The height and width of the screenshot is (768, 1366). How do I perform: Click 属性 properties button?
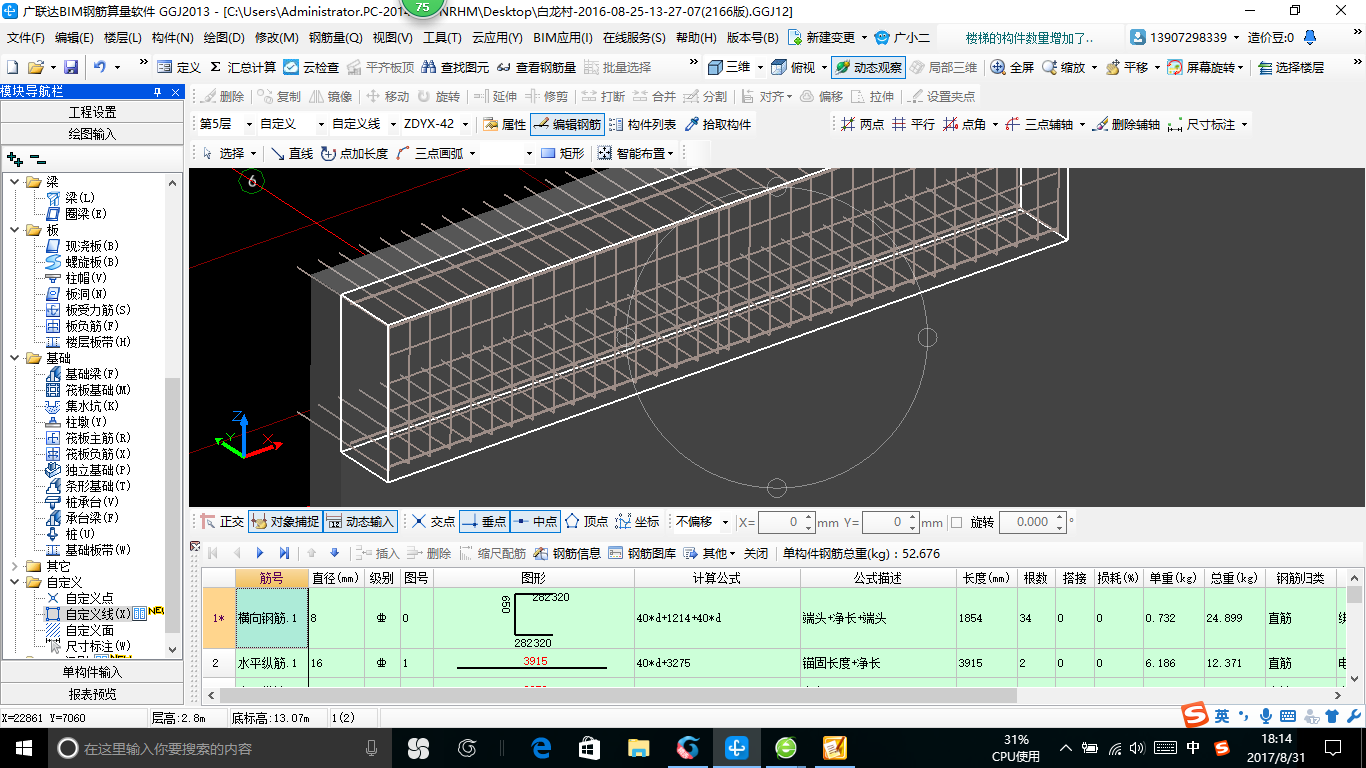click(505, 125)
